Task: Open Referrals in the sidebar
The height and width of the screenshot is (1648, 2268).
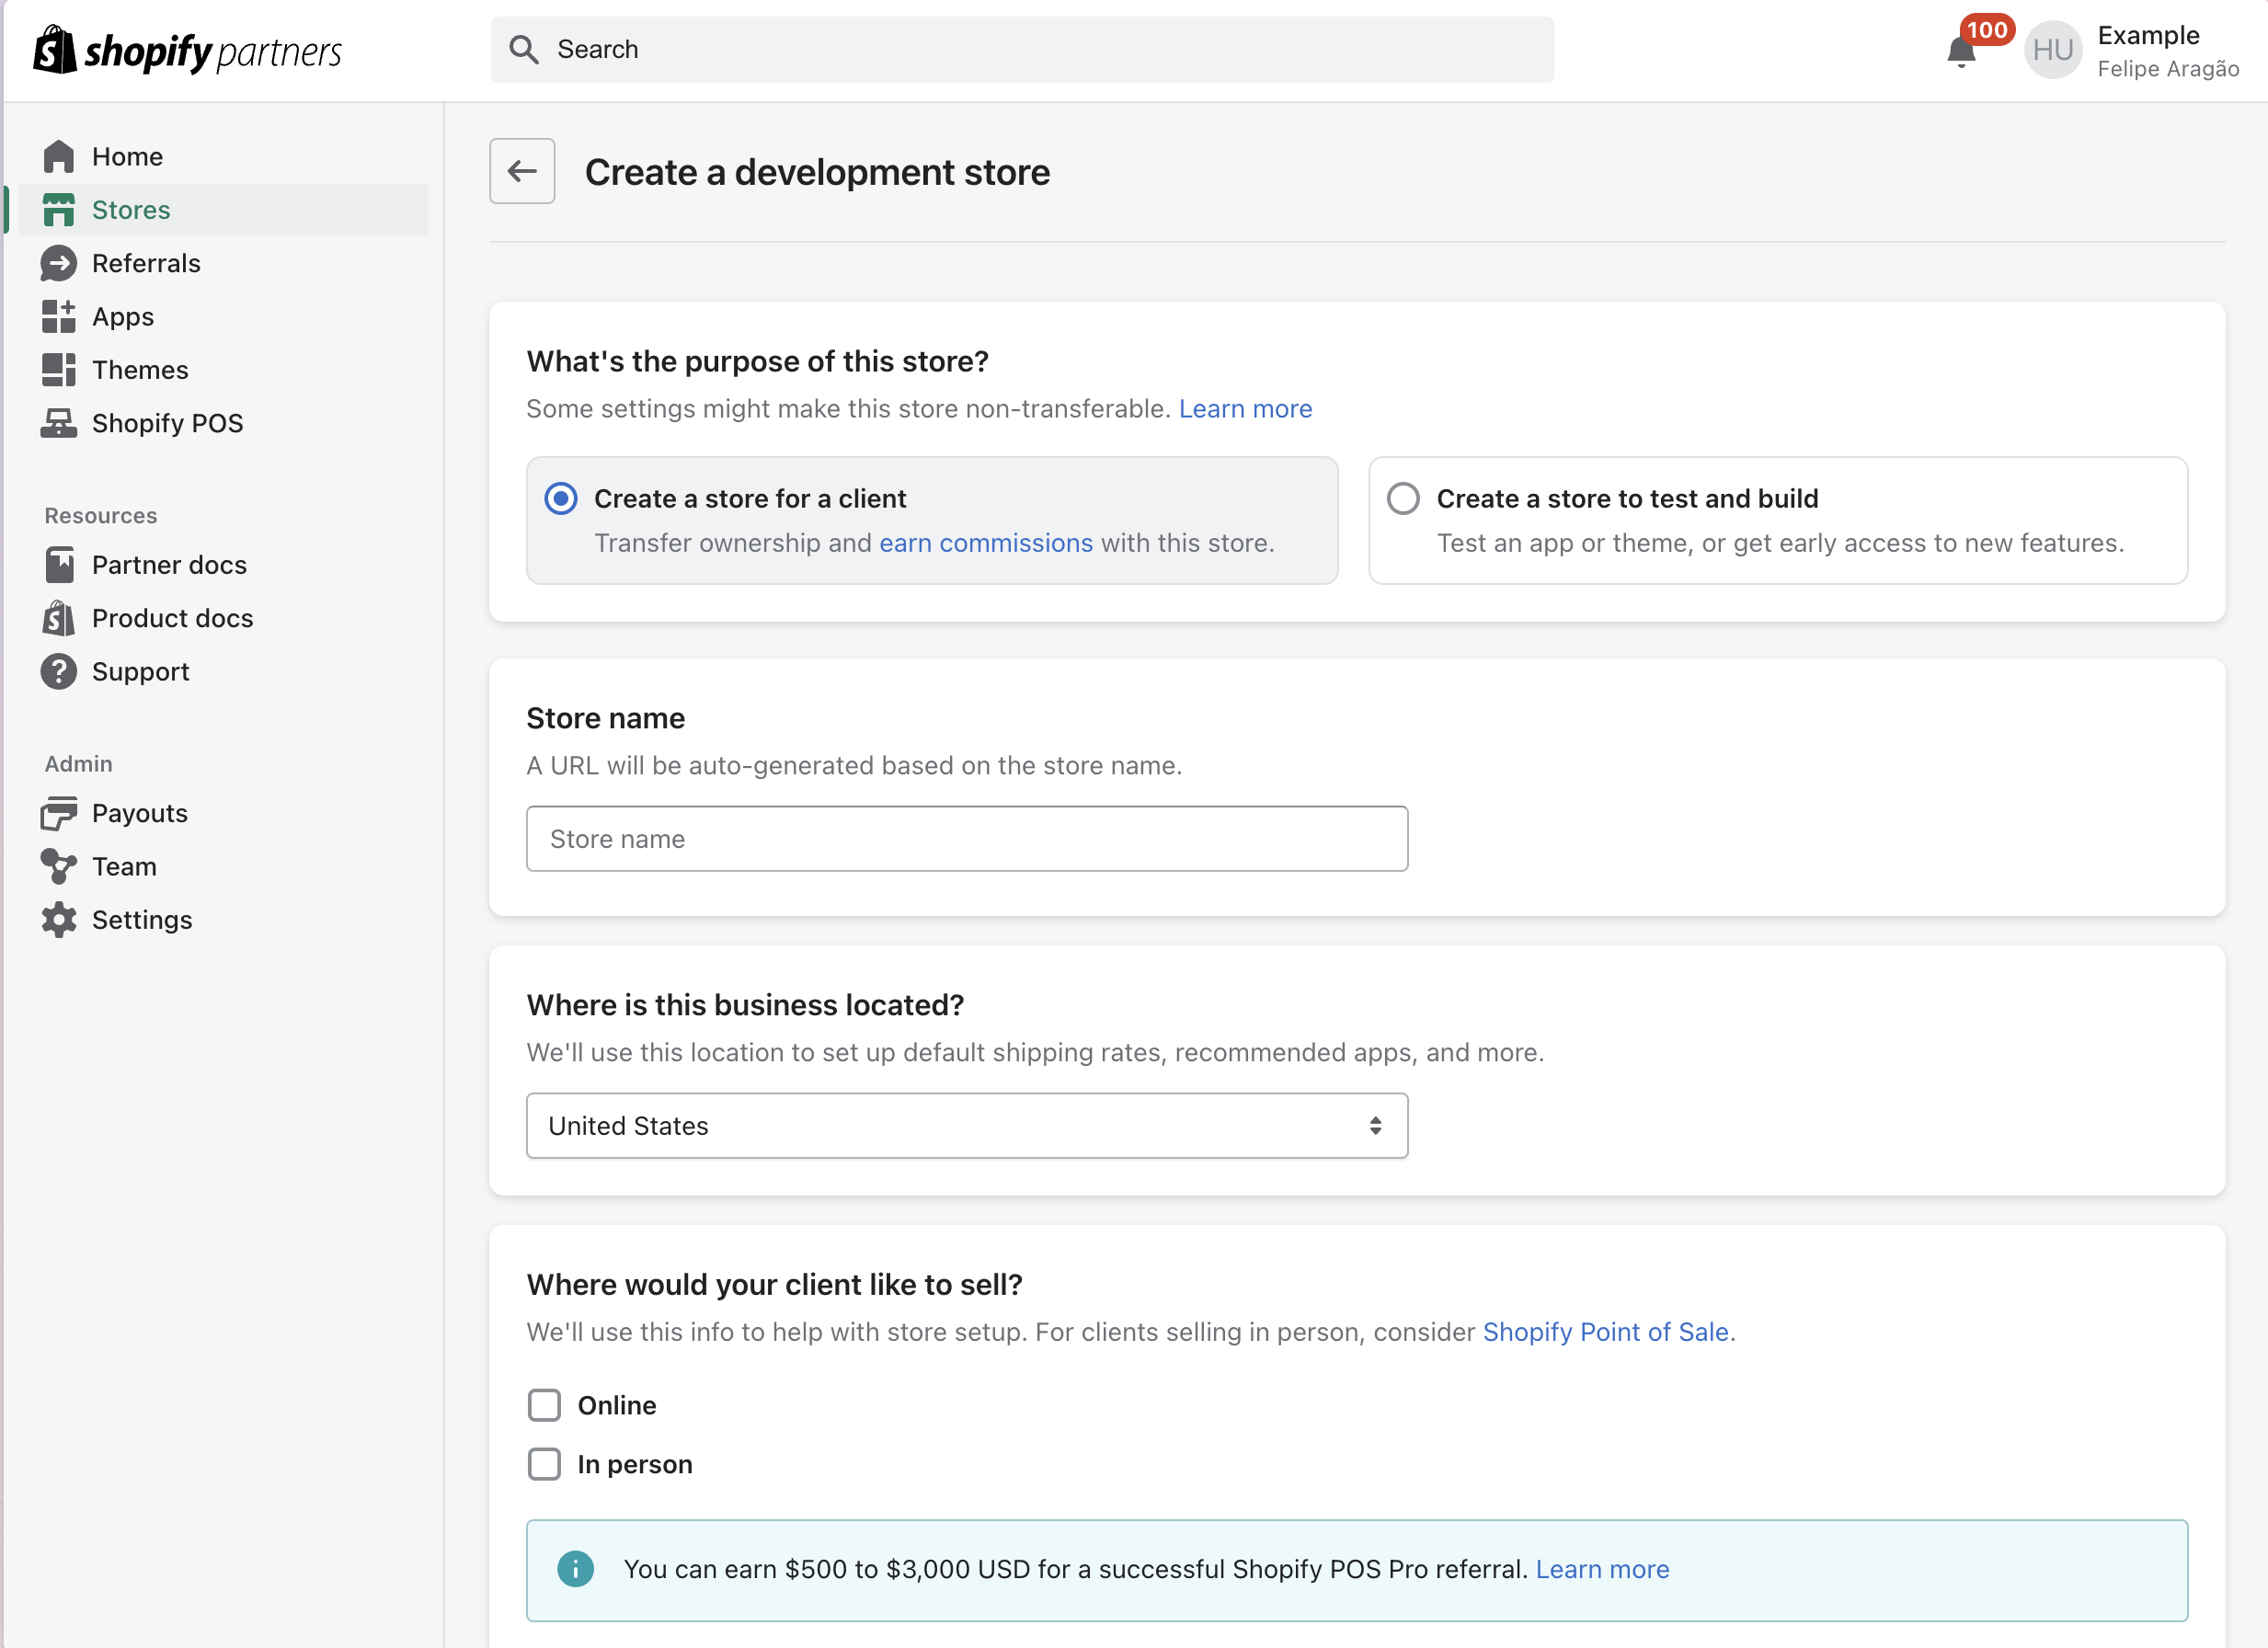Action: [223, 263]
